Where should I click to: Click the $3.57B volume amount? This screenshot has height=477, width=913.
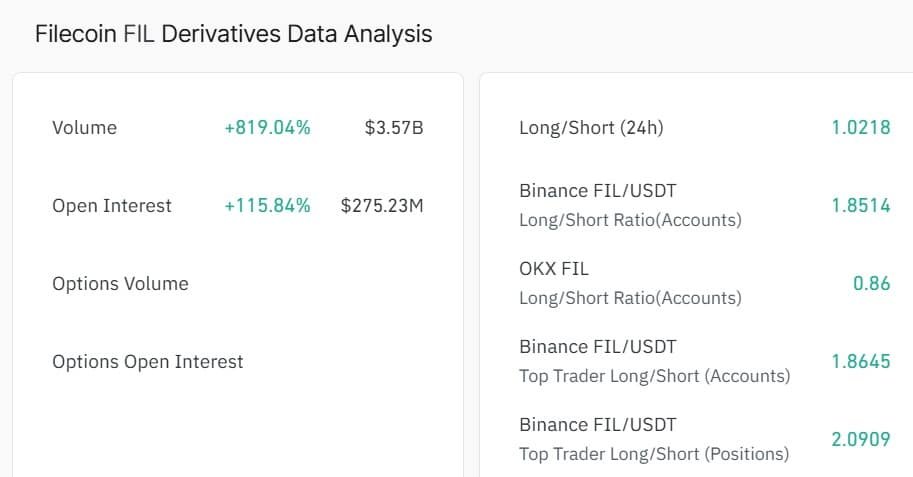(394, 128)
